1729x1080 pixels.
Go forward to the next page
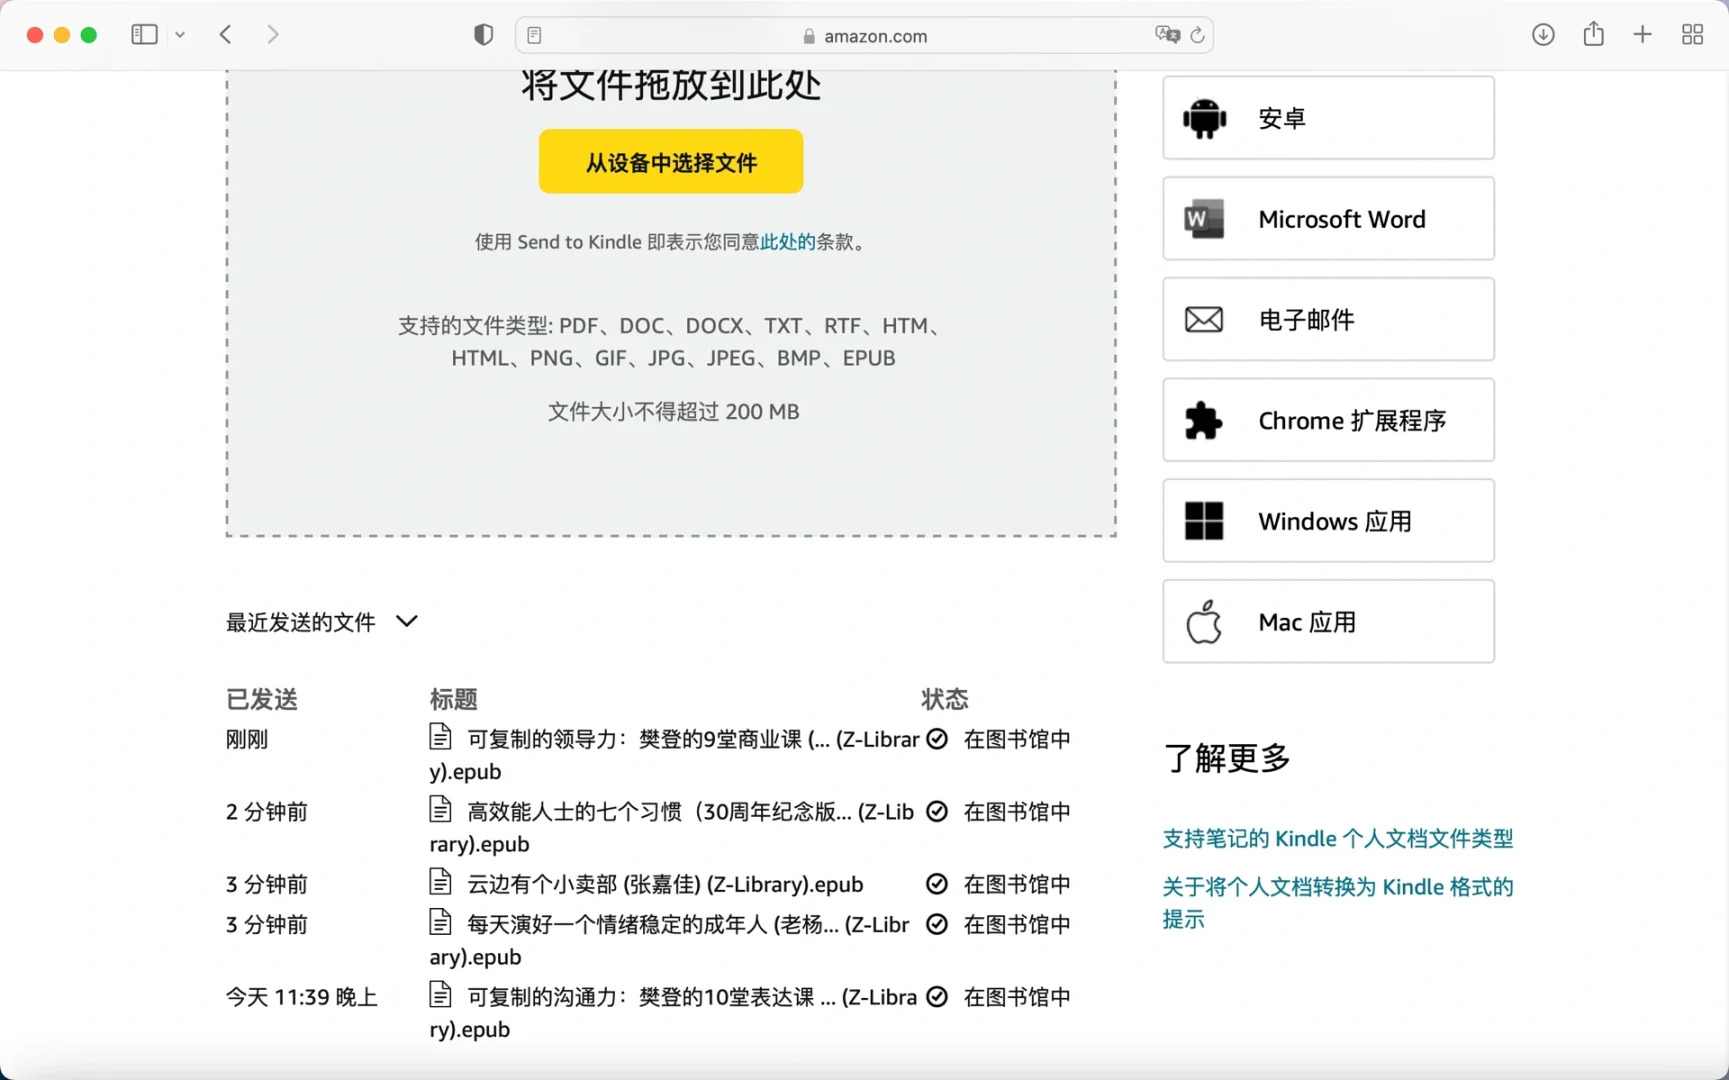click(x=273, y=35)
